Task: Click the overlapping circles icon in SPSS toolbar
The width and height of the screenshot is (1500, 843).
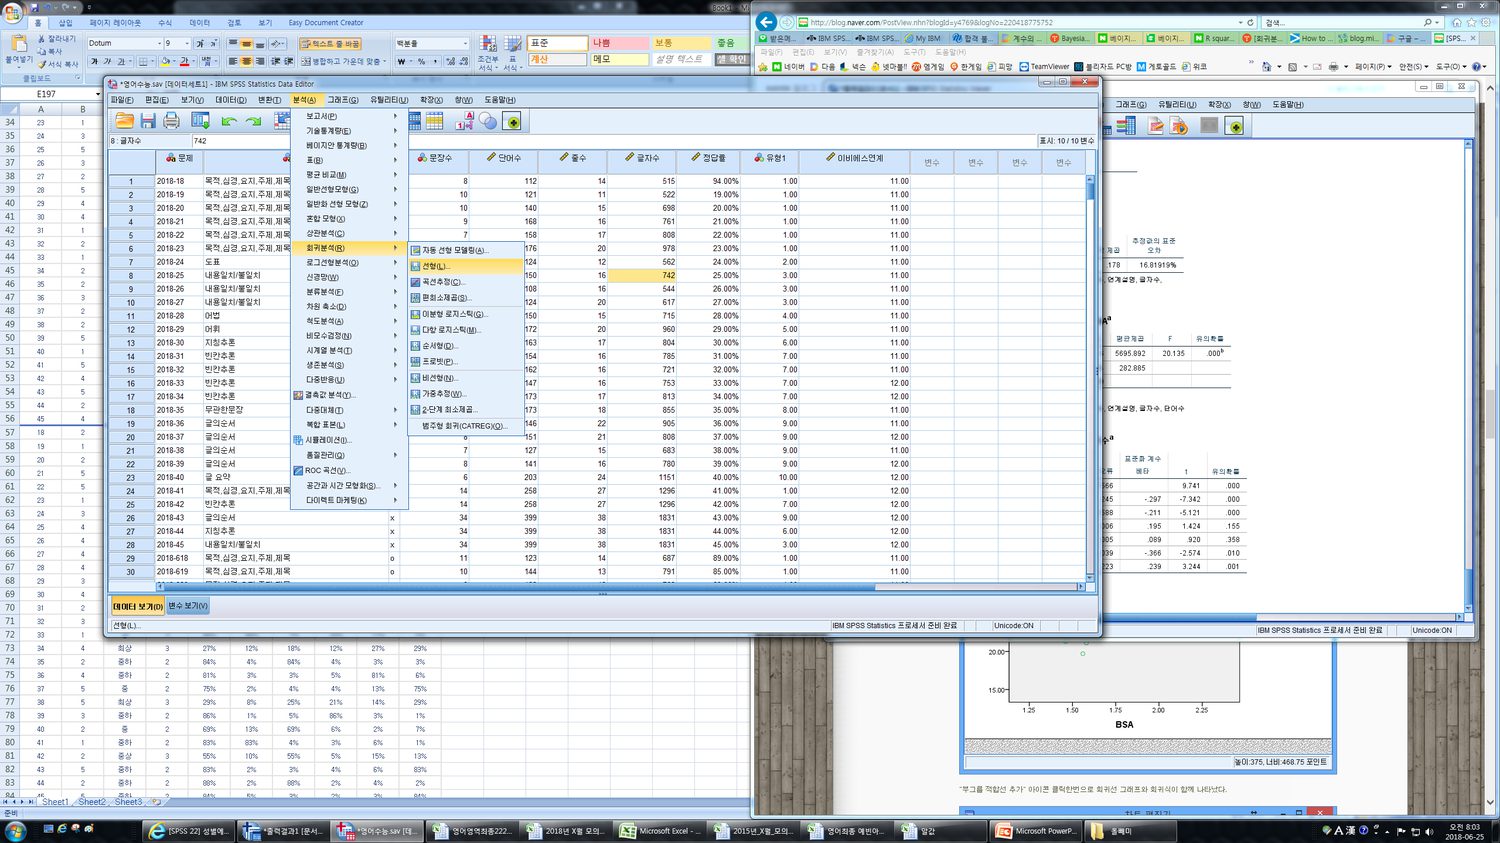Action: [x=488, y=121]
